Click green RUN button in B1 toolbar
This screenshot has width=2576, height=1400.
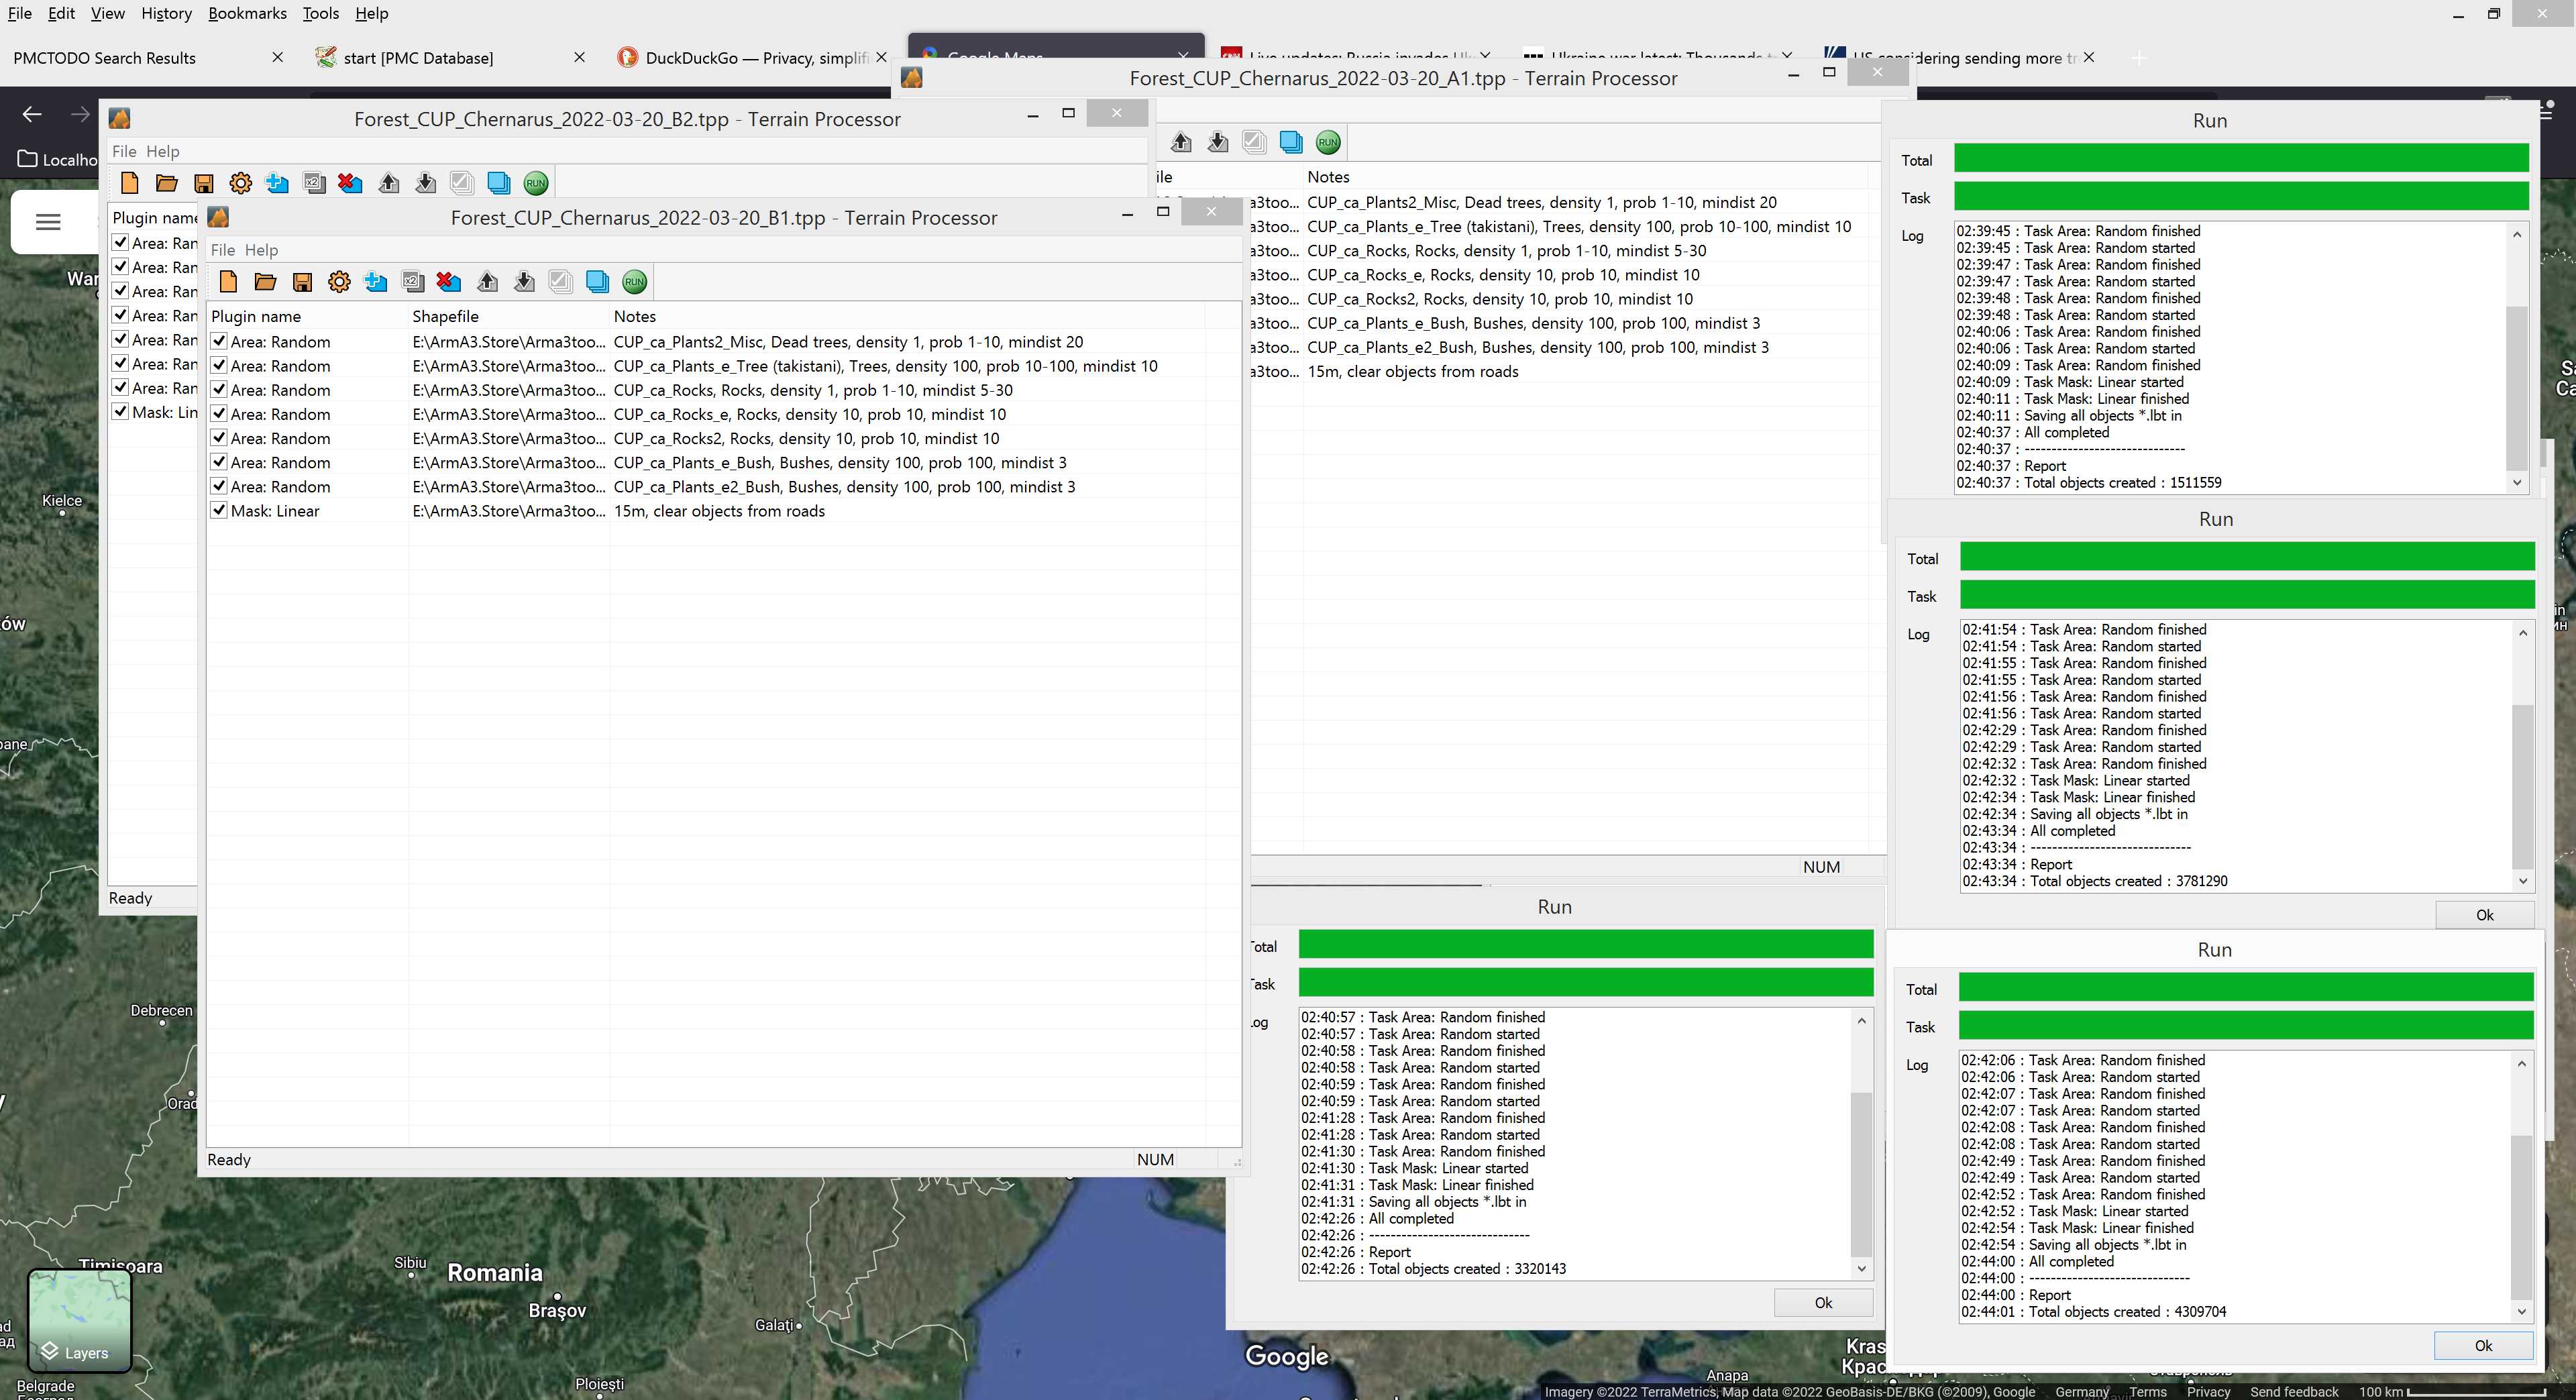635,282
